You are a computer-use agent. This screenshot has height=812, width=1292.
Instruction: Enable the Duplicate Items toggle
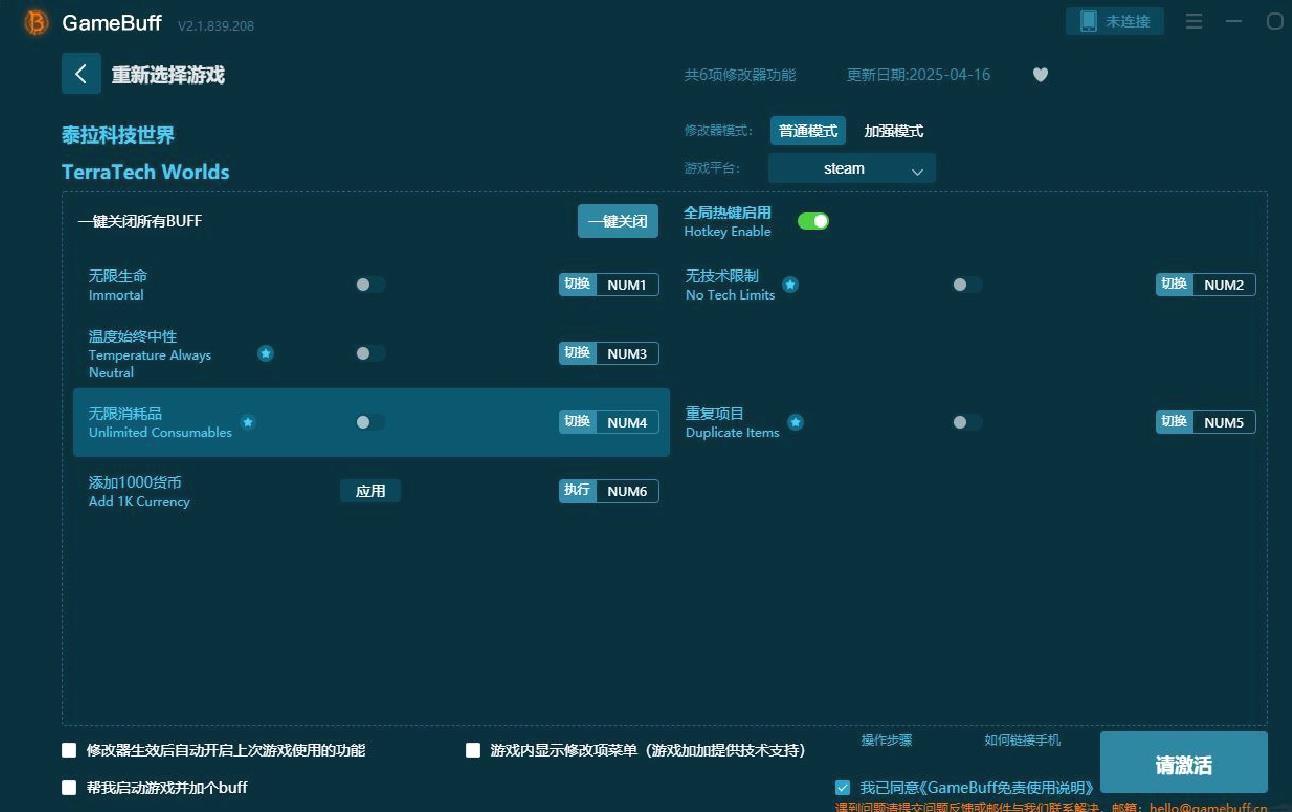pyautogui.click(x=967, y=422)
